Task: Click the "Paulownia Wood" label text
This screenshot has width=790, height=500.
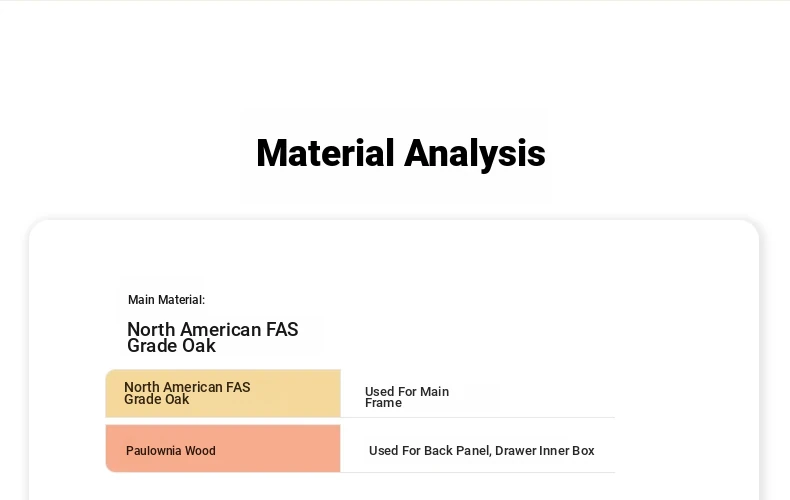Action: [171, 451]
